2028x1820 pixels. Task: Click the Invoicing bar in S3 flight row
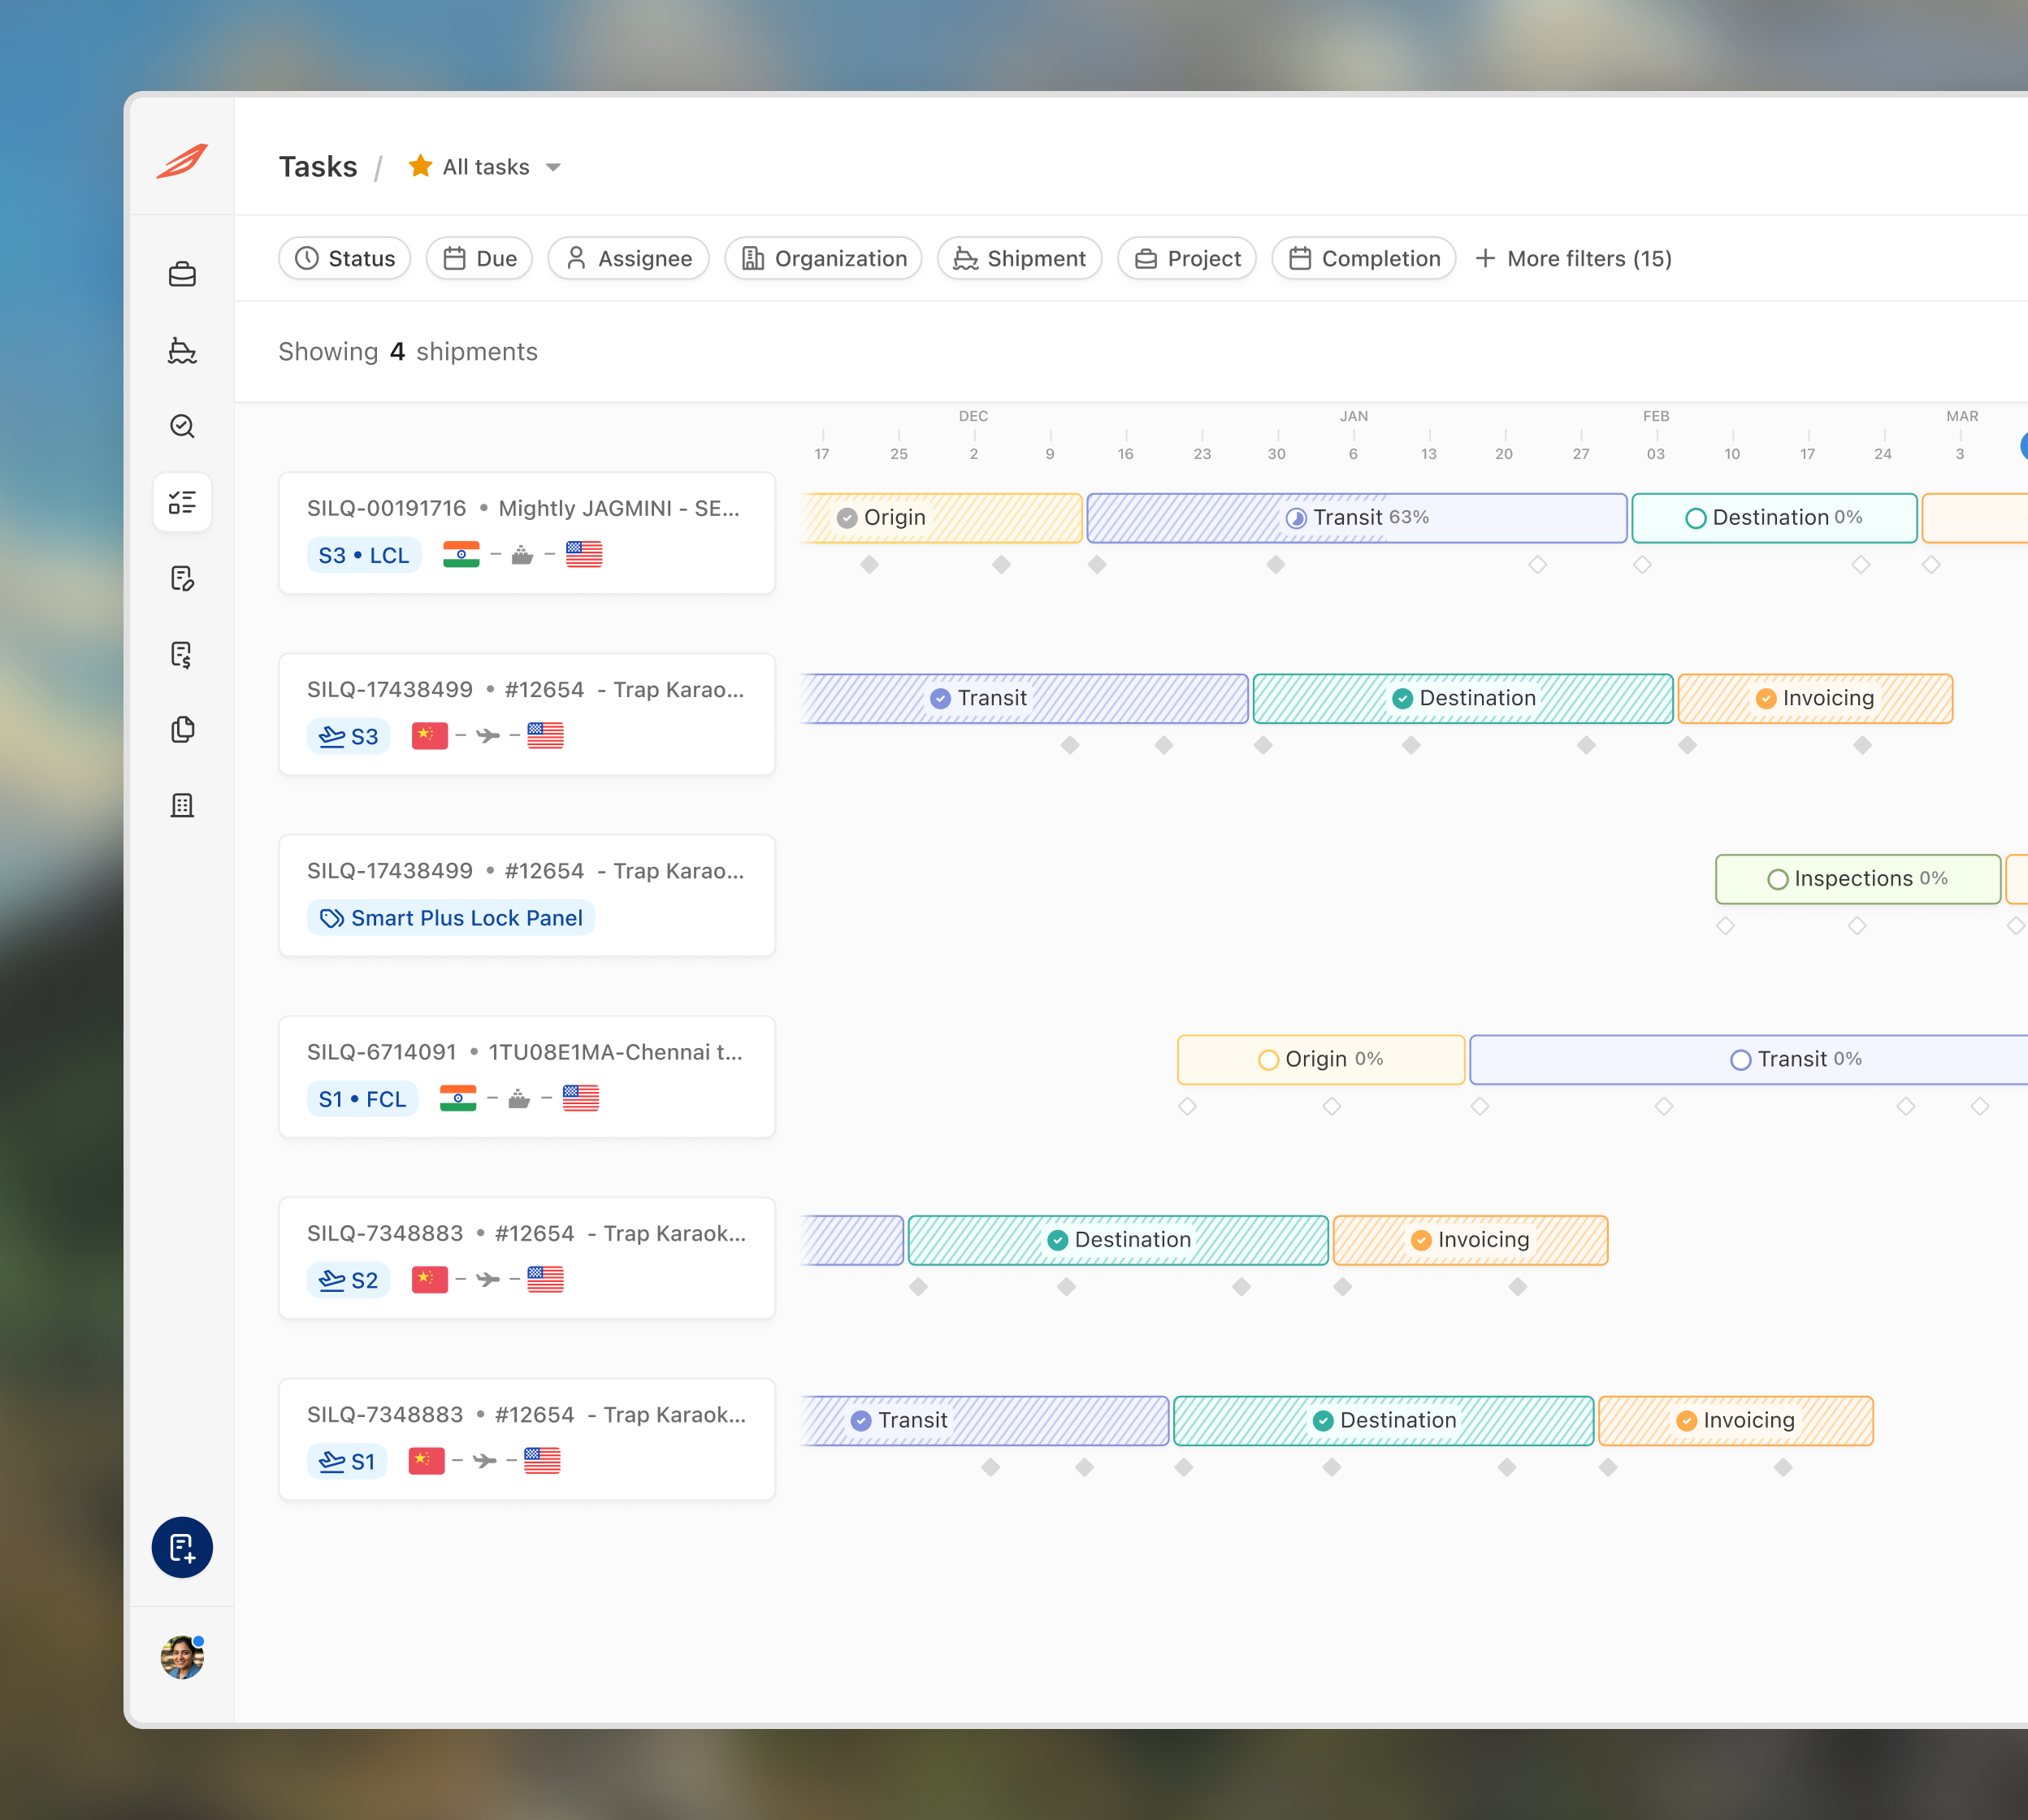[x=1815, y=699]
